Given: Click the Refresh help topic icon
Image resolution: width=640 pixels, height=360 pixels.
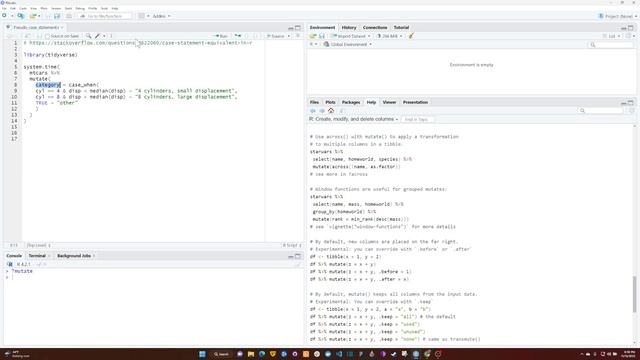Looking at the screenshot, I should pyautogui.click(x=632, y=111).
